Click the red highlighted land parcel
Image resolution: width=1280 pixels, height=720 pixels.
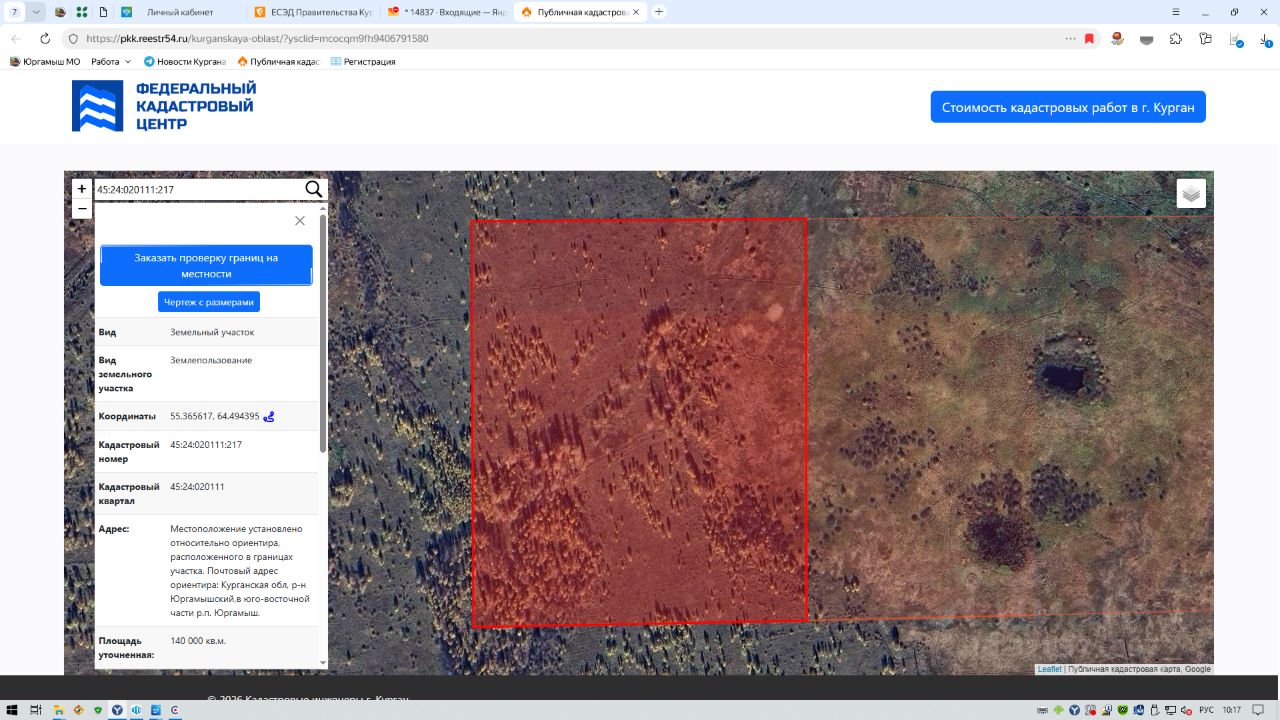(639, 423)
